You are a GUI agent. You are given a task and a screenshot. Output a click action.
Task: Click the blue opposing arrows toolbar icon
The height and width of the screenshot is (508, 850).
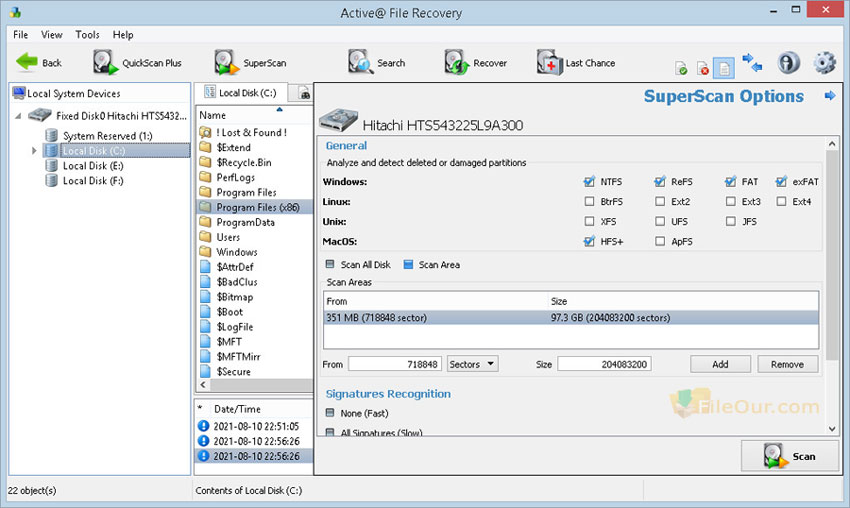(x=752, y=62)
